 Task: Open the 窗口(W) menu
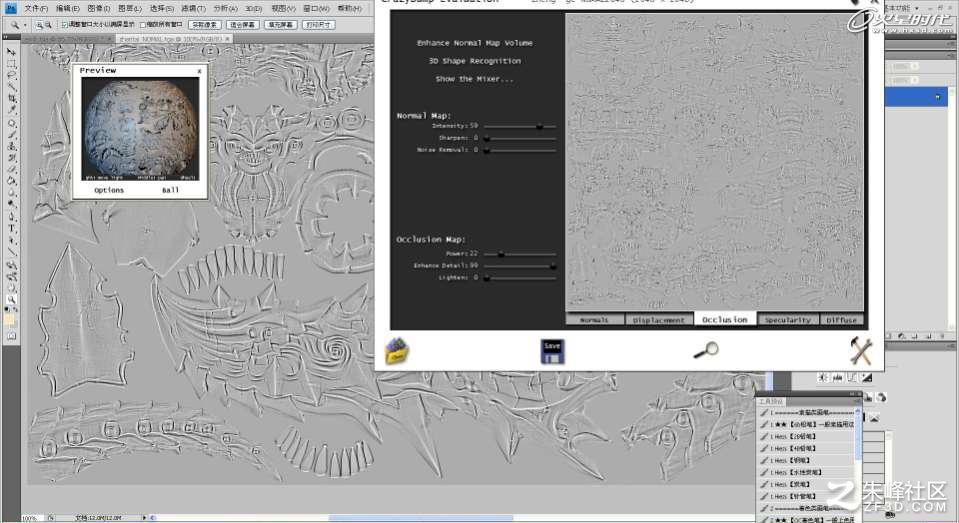(316, 9)
